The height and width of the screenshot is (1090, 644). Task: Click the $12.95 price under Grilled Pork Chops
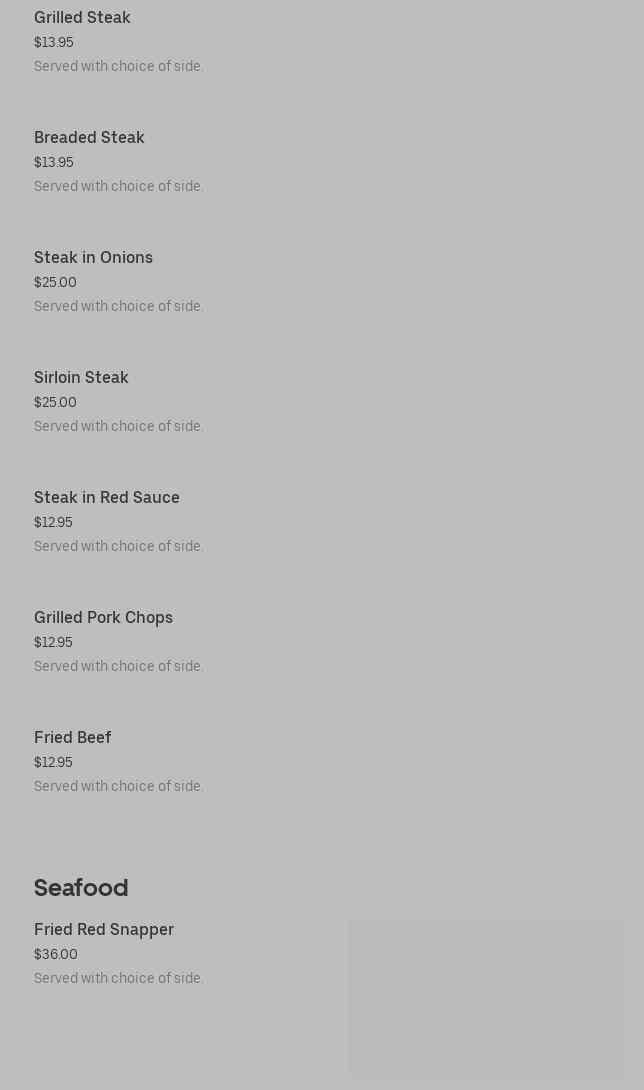[53, 643]
